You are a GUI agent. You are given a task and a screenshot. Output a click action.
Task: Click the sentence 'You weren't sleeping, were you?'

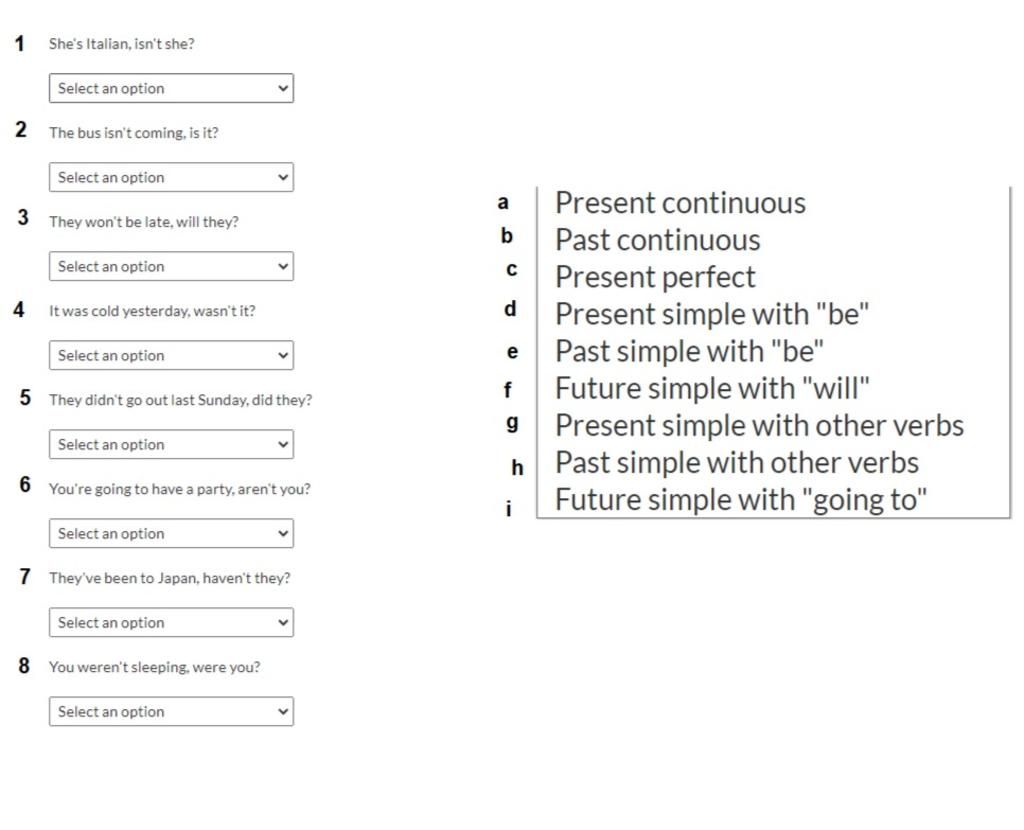pyautogui.click(x=155, y=667)
